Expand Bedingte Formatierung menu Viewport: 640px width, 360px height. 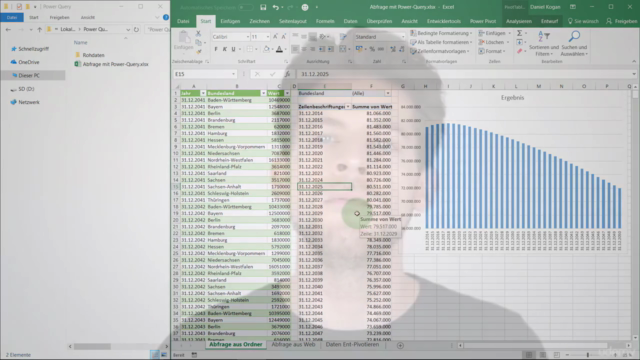pyautogui.click(x=441, y=33)
